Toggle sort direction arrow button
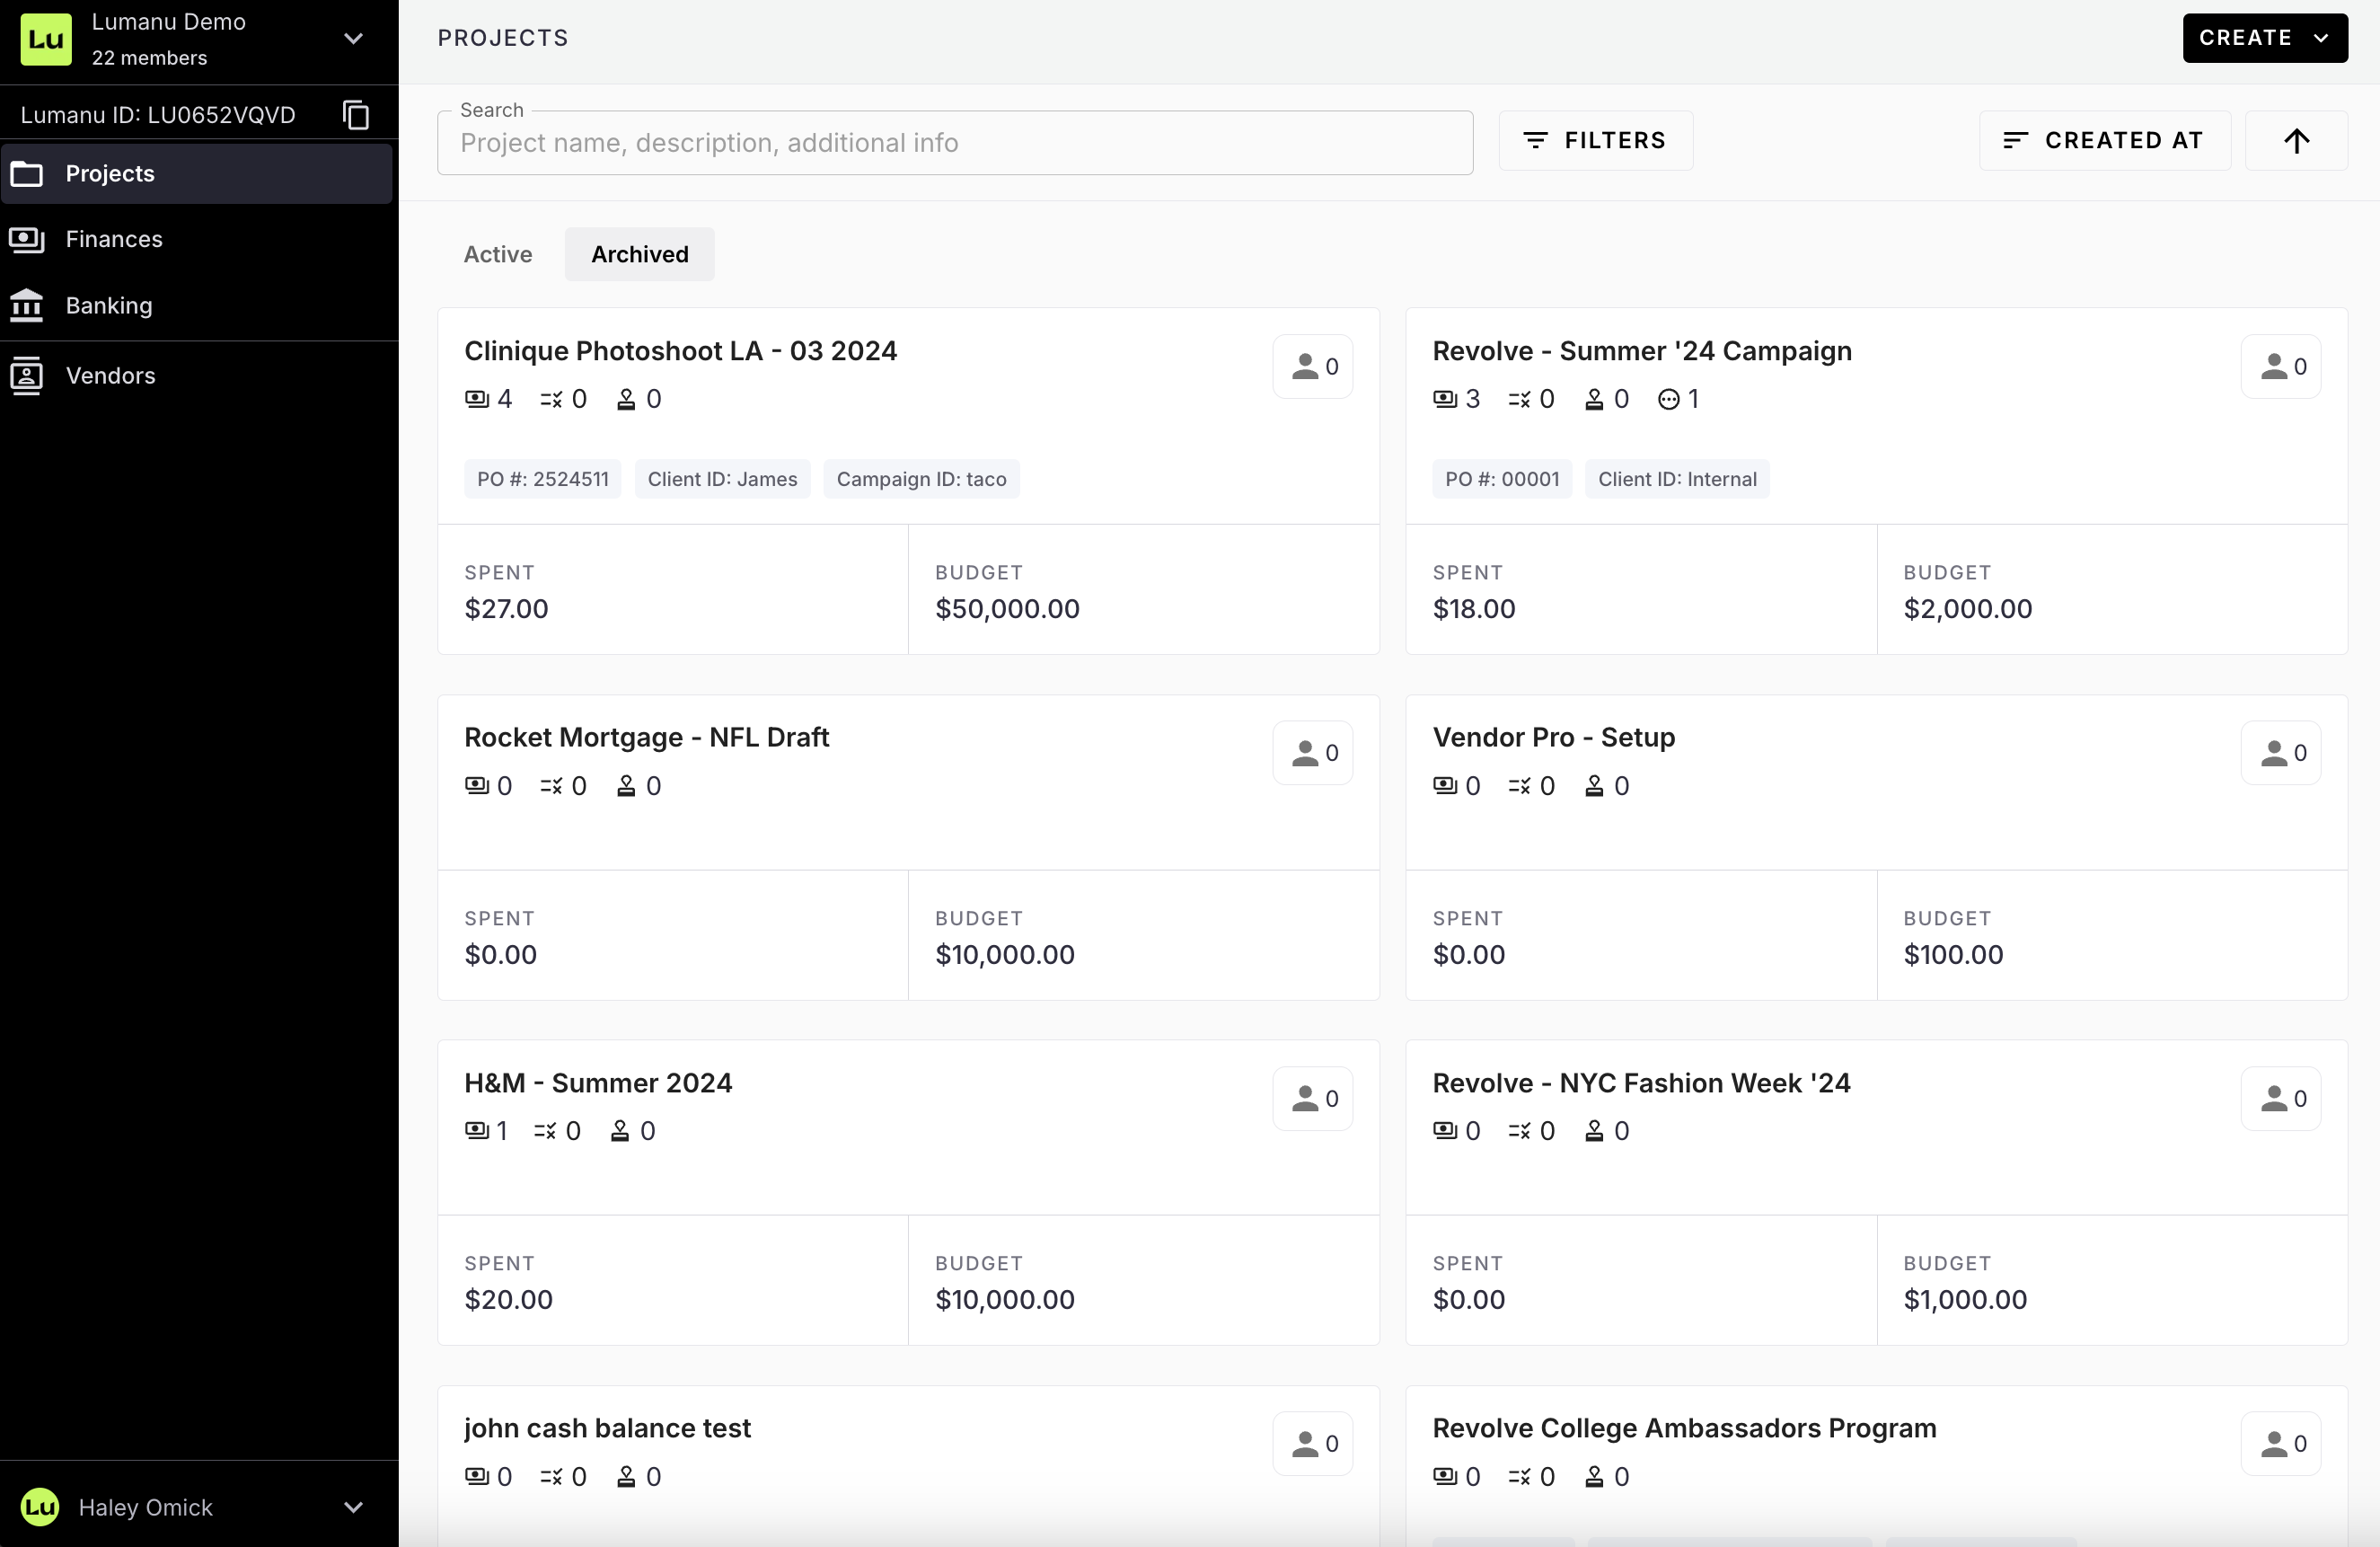The width and height of the screenshot is (2380, 1547). coord(2296,141)
